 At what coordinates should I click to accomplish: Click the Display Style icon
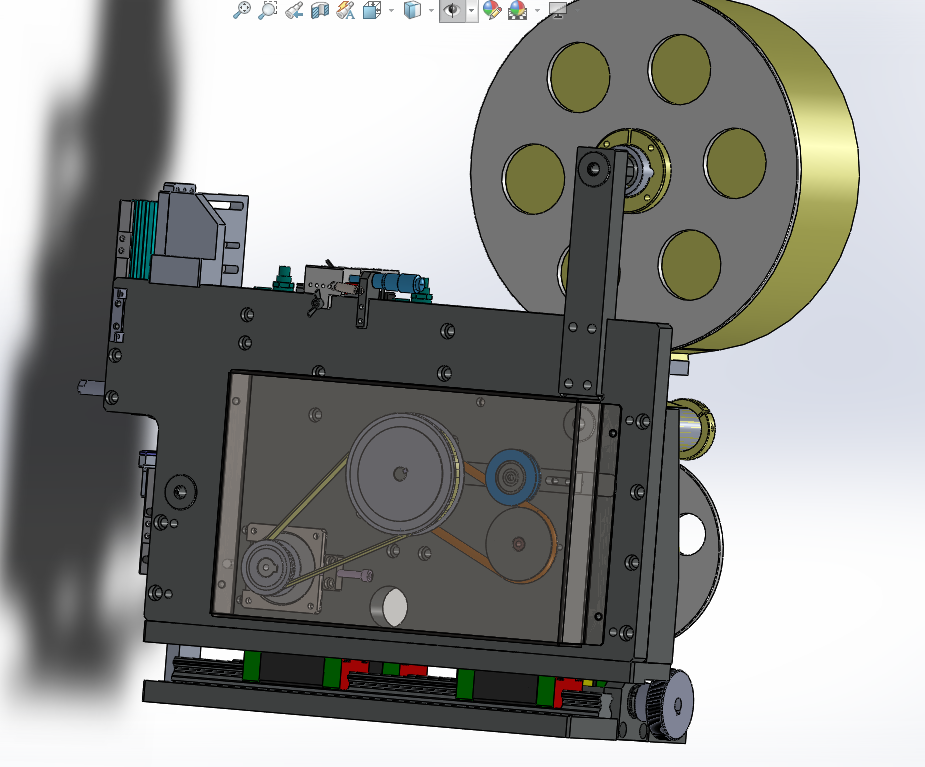coord(412,10)
